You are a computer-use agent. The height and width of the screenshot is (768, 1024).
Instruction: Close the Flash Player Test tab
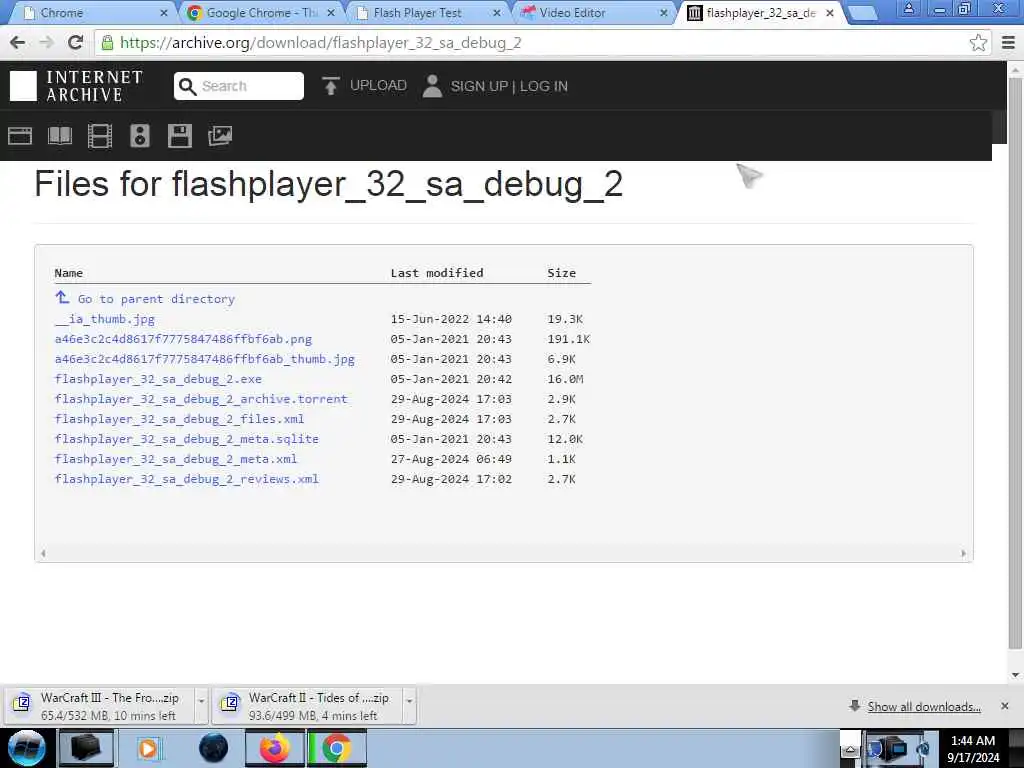point(497,12)
